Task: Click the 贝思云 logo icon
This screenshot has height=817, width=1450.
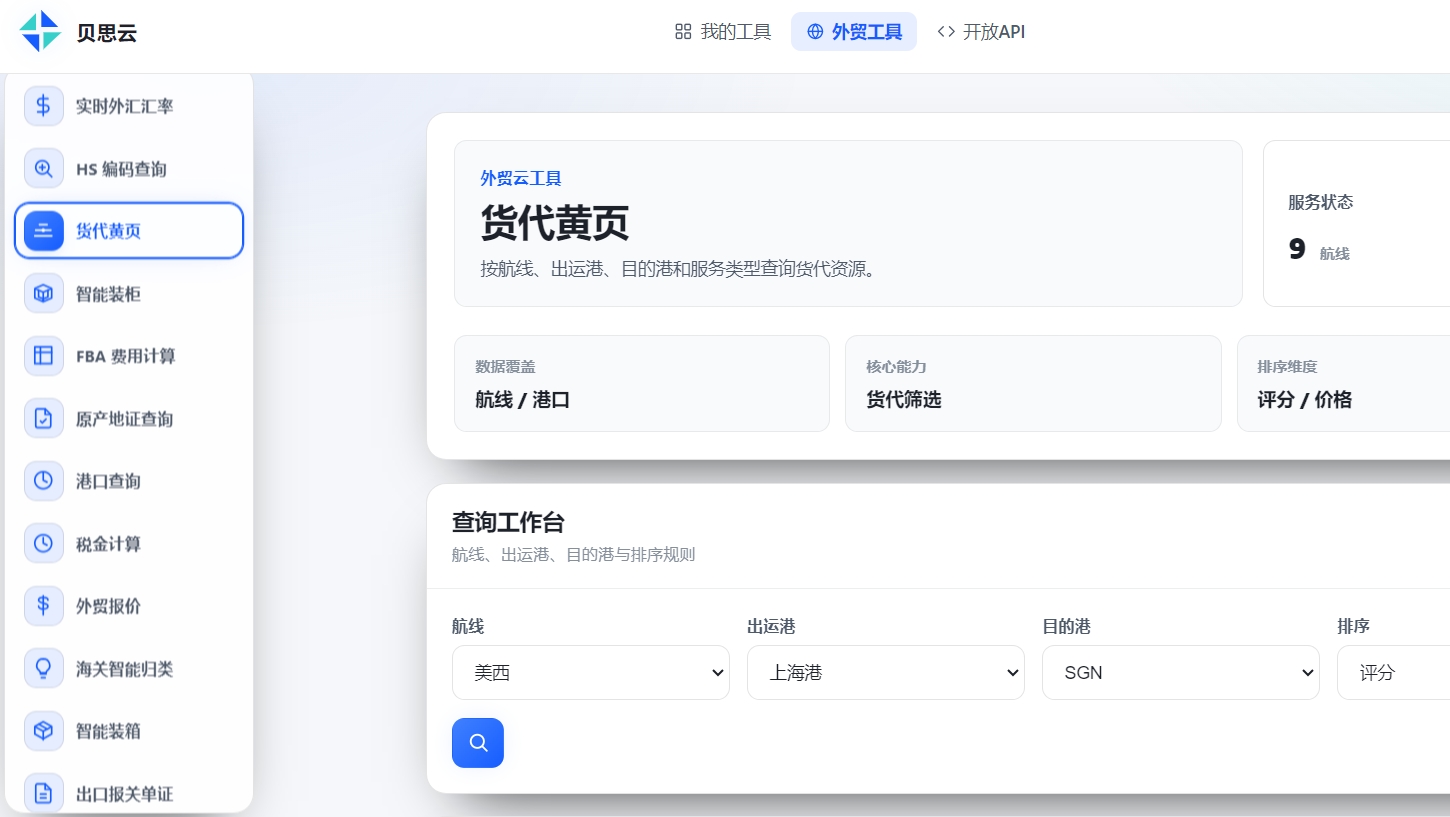Action: click(41, 31)
